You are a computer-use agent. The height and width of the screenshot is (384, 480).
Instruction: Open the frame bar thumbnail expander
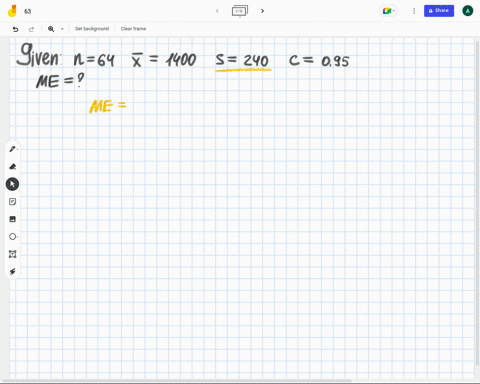pos(240,11)
